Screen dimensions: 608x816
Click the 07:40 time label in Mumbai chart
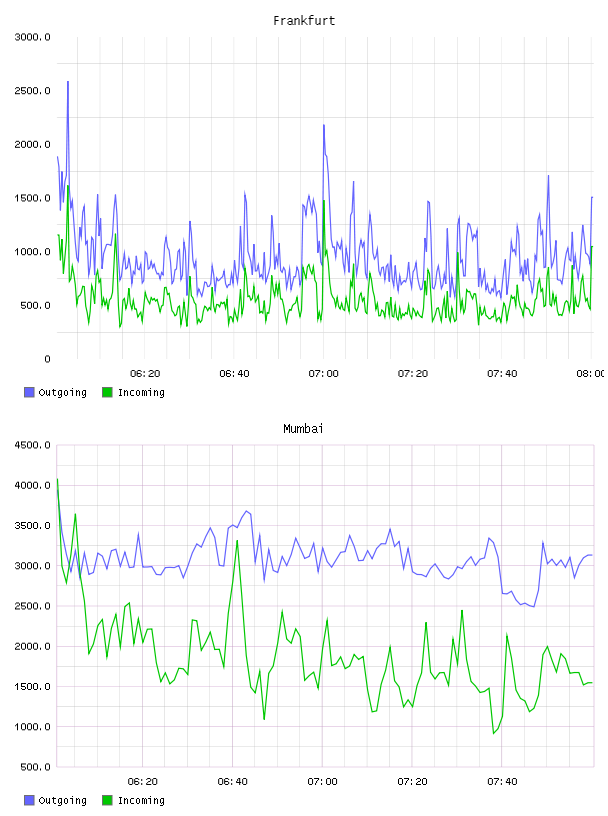[502, 782]
